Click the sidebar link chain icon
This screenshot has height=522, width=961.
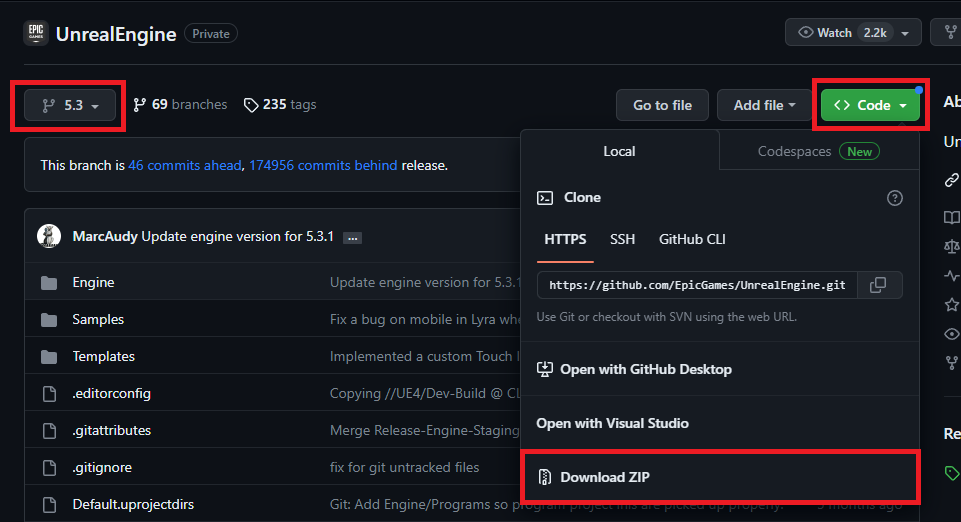[951, 180]
